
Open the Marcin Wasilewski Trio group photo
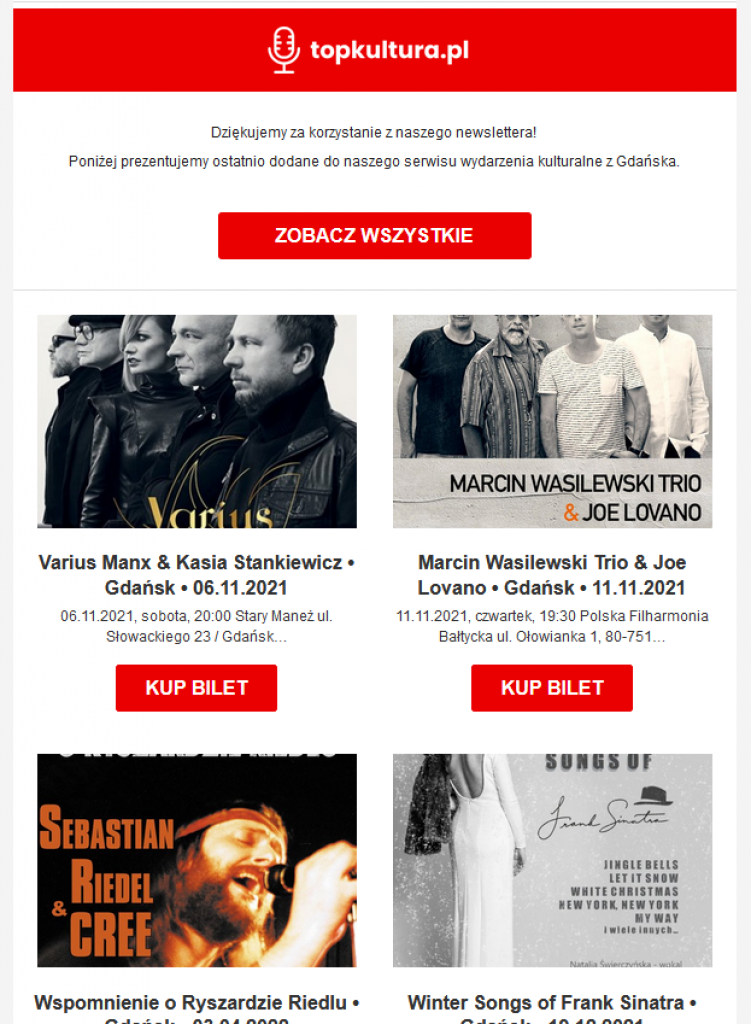[552, 421]
